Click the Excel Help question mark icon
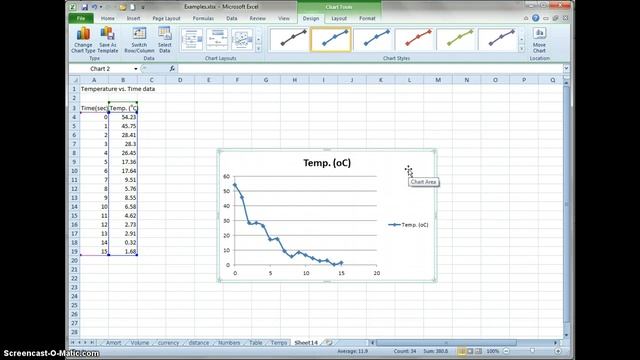Screen dimensions: 640x360 point(536,18)
